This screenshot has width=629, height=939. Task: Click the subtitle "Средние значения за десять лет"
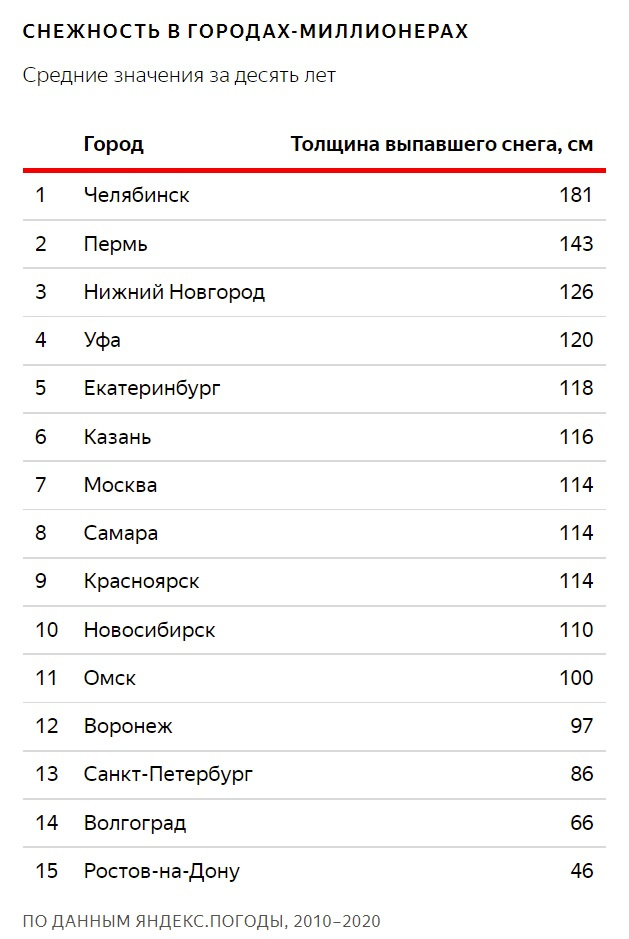(179, 76)
